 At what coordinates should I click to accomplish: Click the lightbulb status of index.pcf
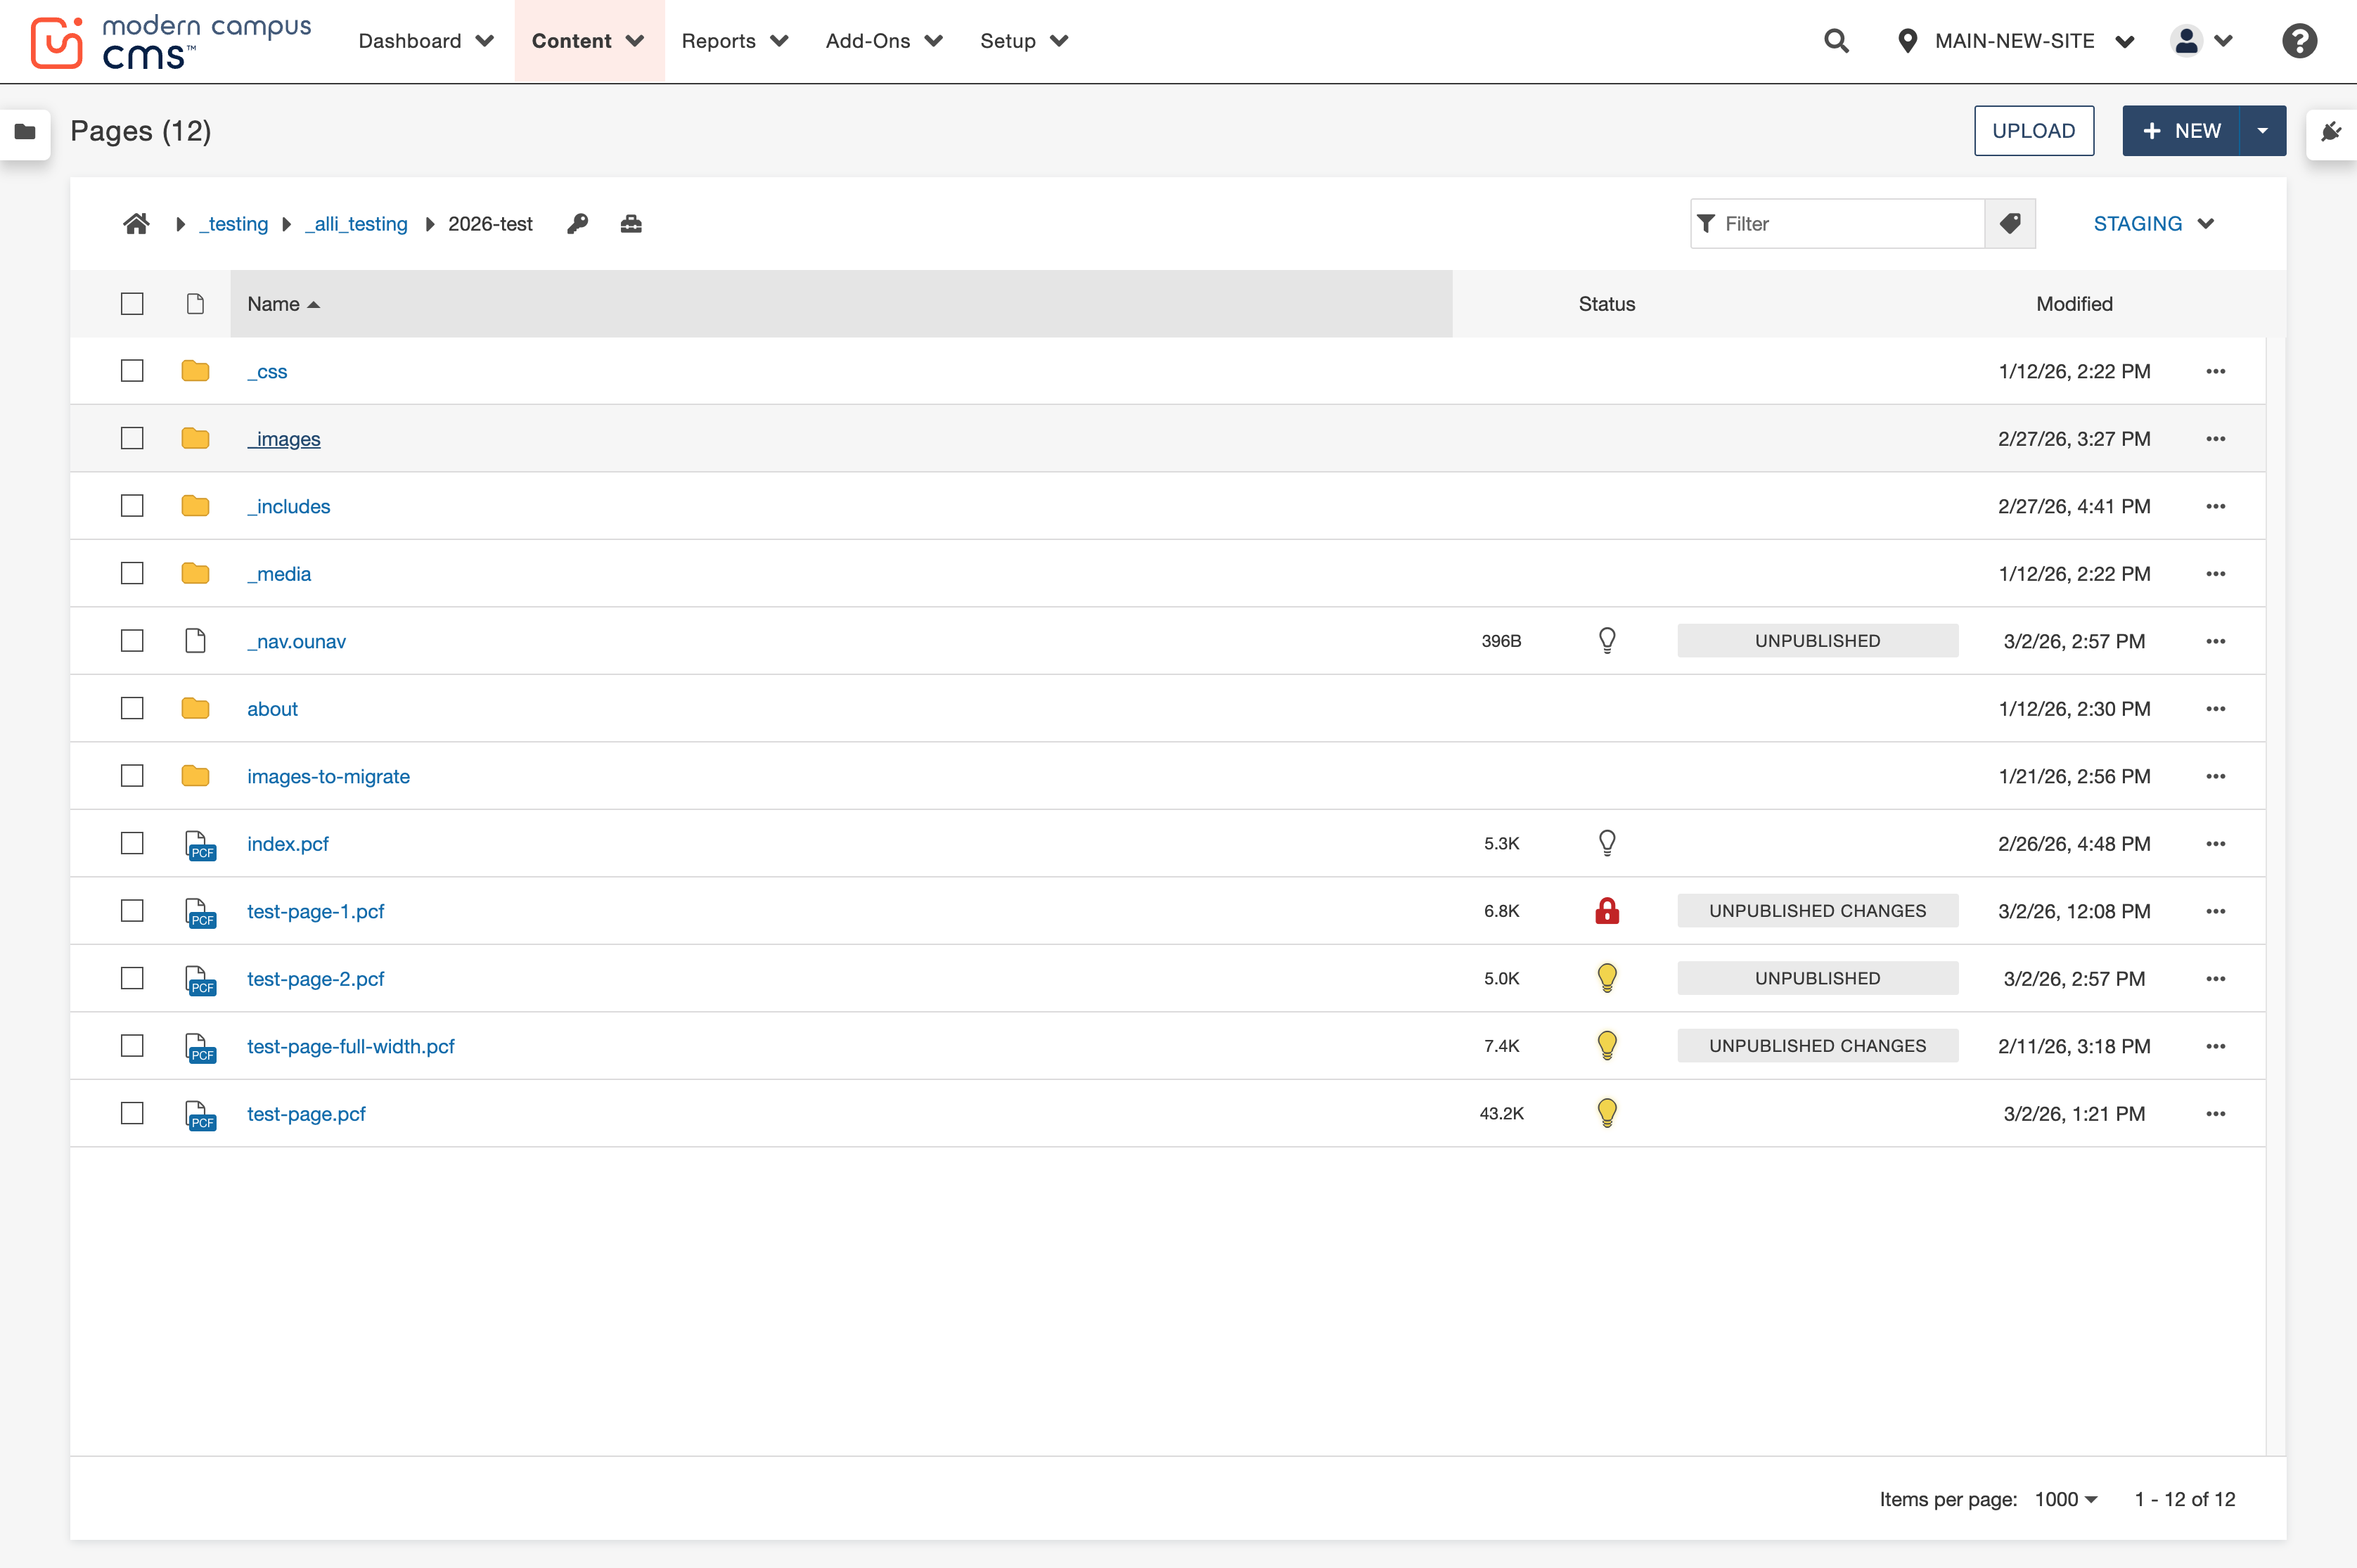point(1607,843)
